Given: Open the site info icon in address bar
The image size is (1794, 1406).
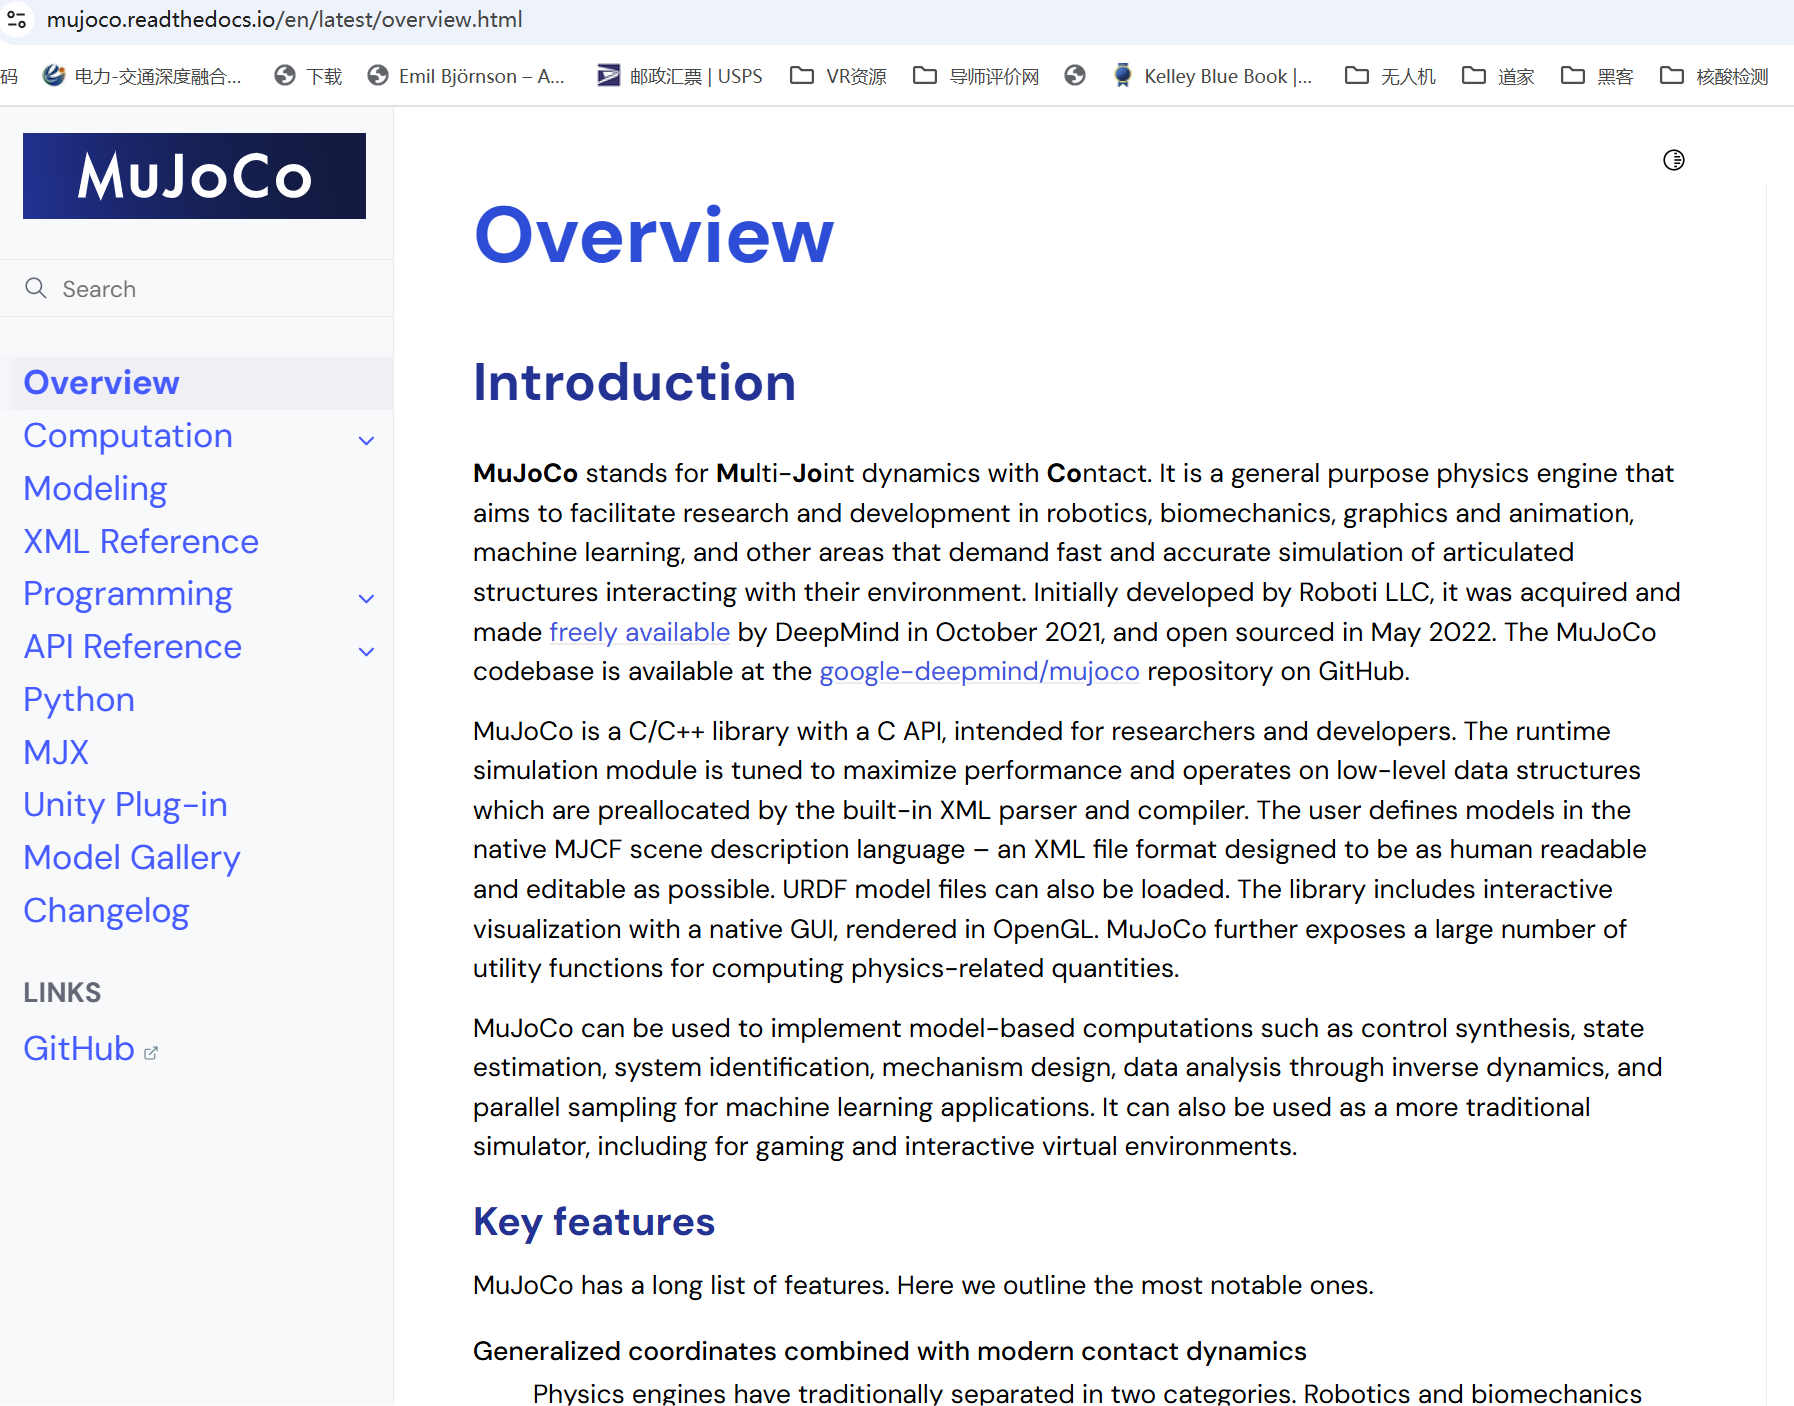Looking at the screenshot, I should point(16,19).
